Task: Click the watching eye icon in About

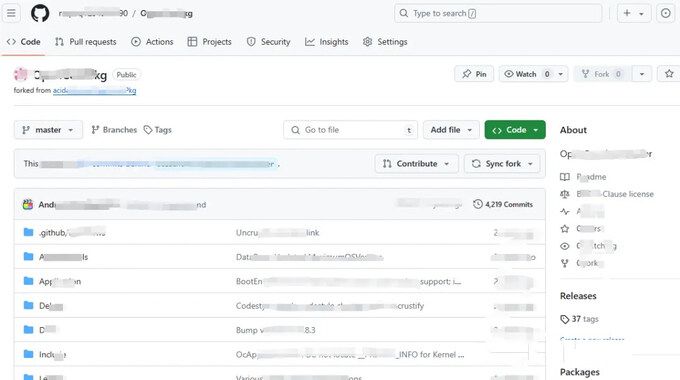Action: click(565, 246)
